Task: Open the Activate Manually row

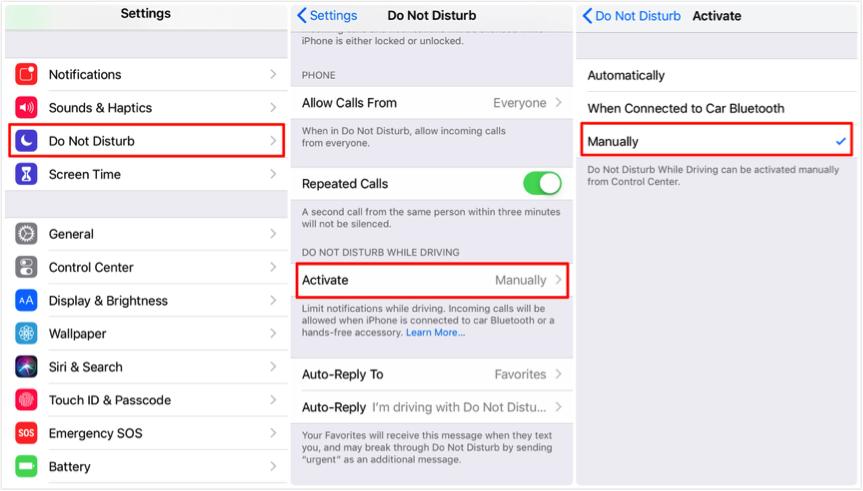Action: tap(431, 280)
